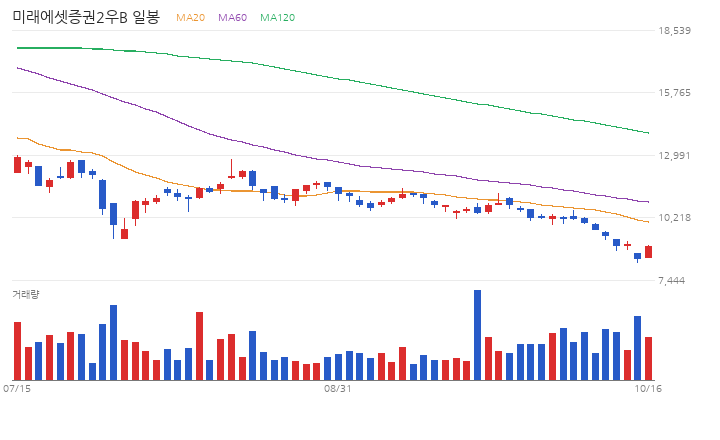
Task: Click the first red volume bar at 07/15
Action: pos(17,351)
